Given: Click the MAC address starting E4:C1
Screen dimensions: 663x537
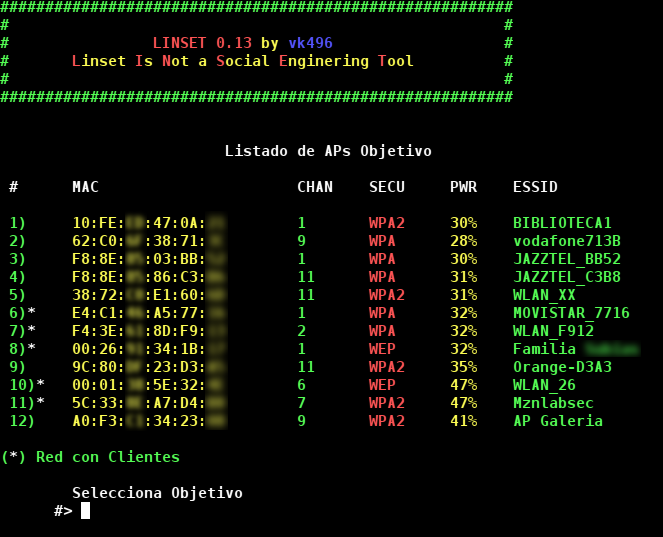Looking at the screenshot, I should pos(149,313).
